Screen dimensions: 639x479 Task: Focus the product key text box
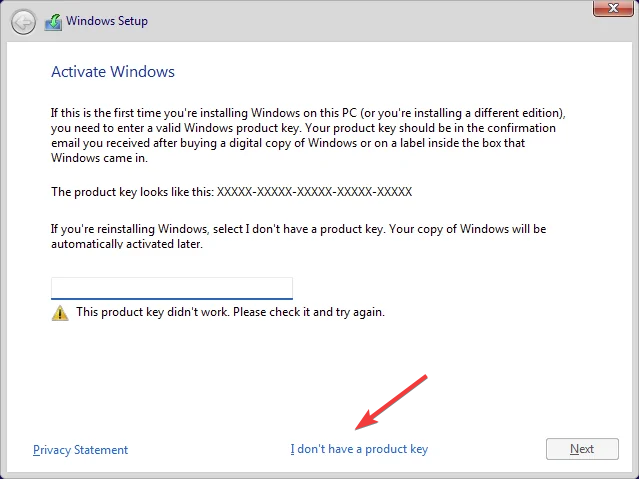171,288
